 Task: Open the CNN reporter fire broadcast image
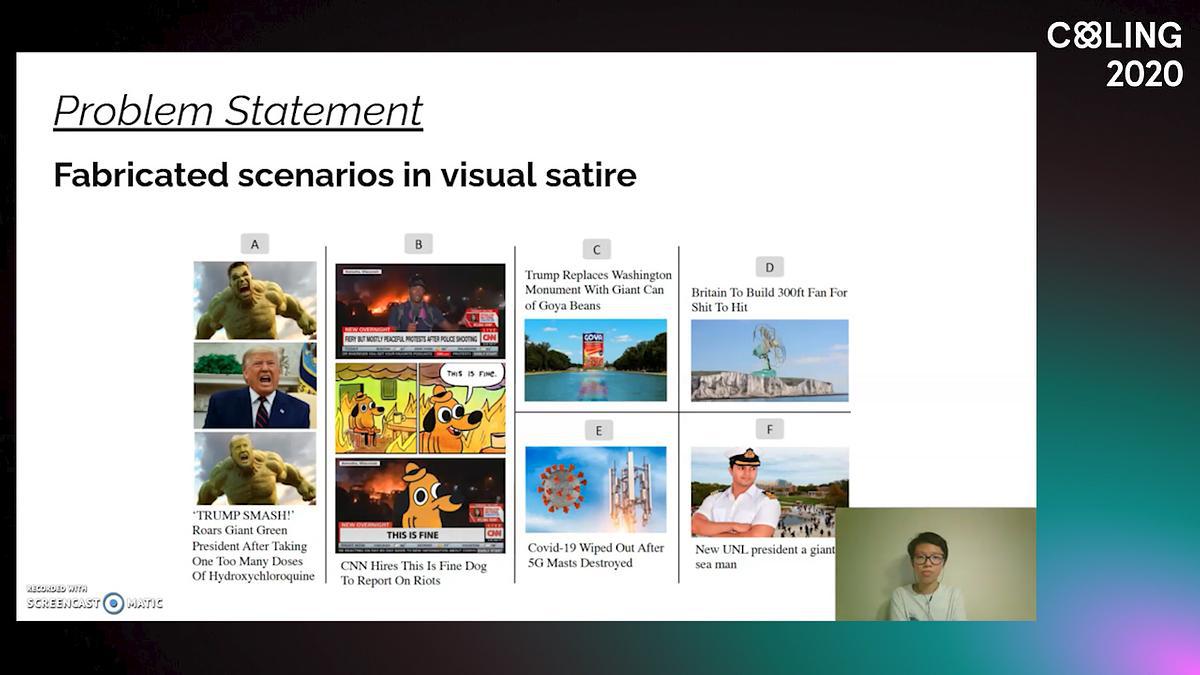[420, 311]
